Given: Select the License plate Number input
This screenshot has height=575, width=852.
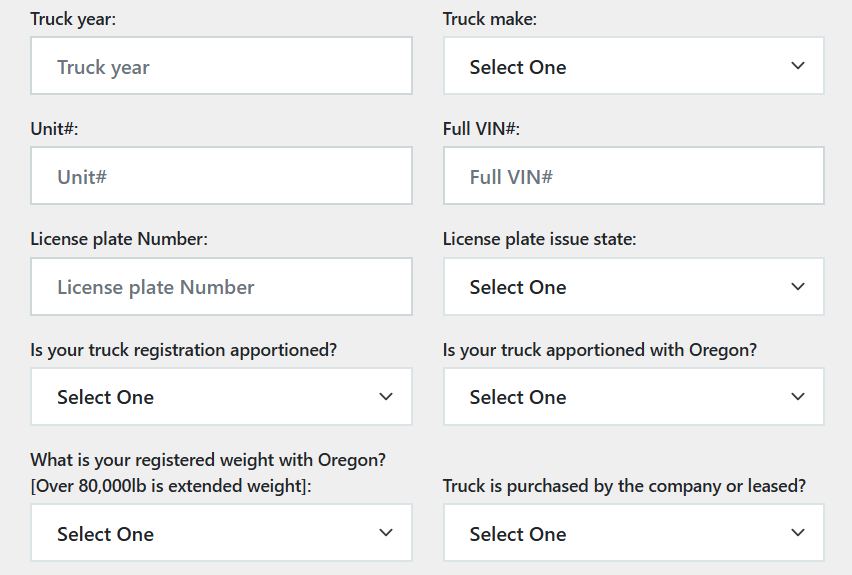Looking at the screenshot, I should point(221,287).
